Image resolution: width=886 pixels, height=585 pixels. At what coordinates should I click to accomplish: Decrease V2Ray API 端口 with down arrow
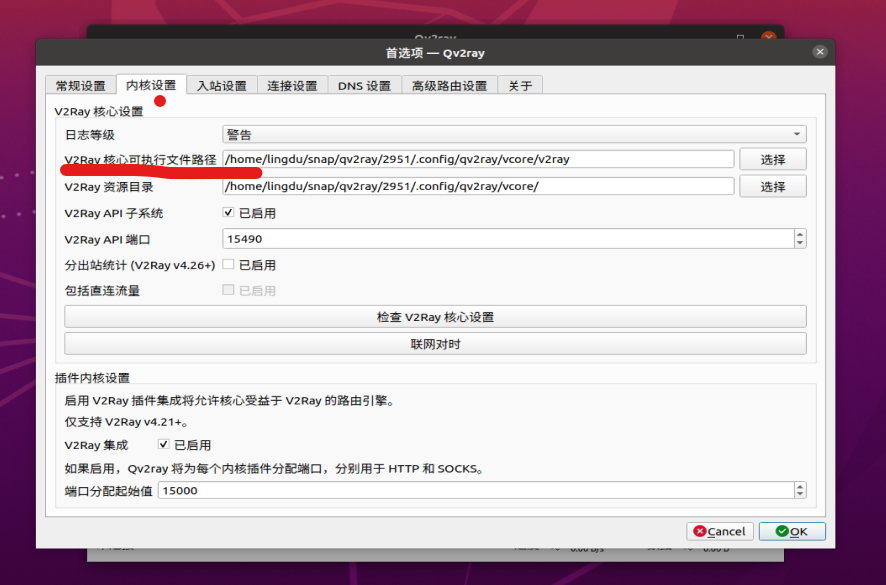click(800, 244)
